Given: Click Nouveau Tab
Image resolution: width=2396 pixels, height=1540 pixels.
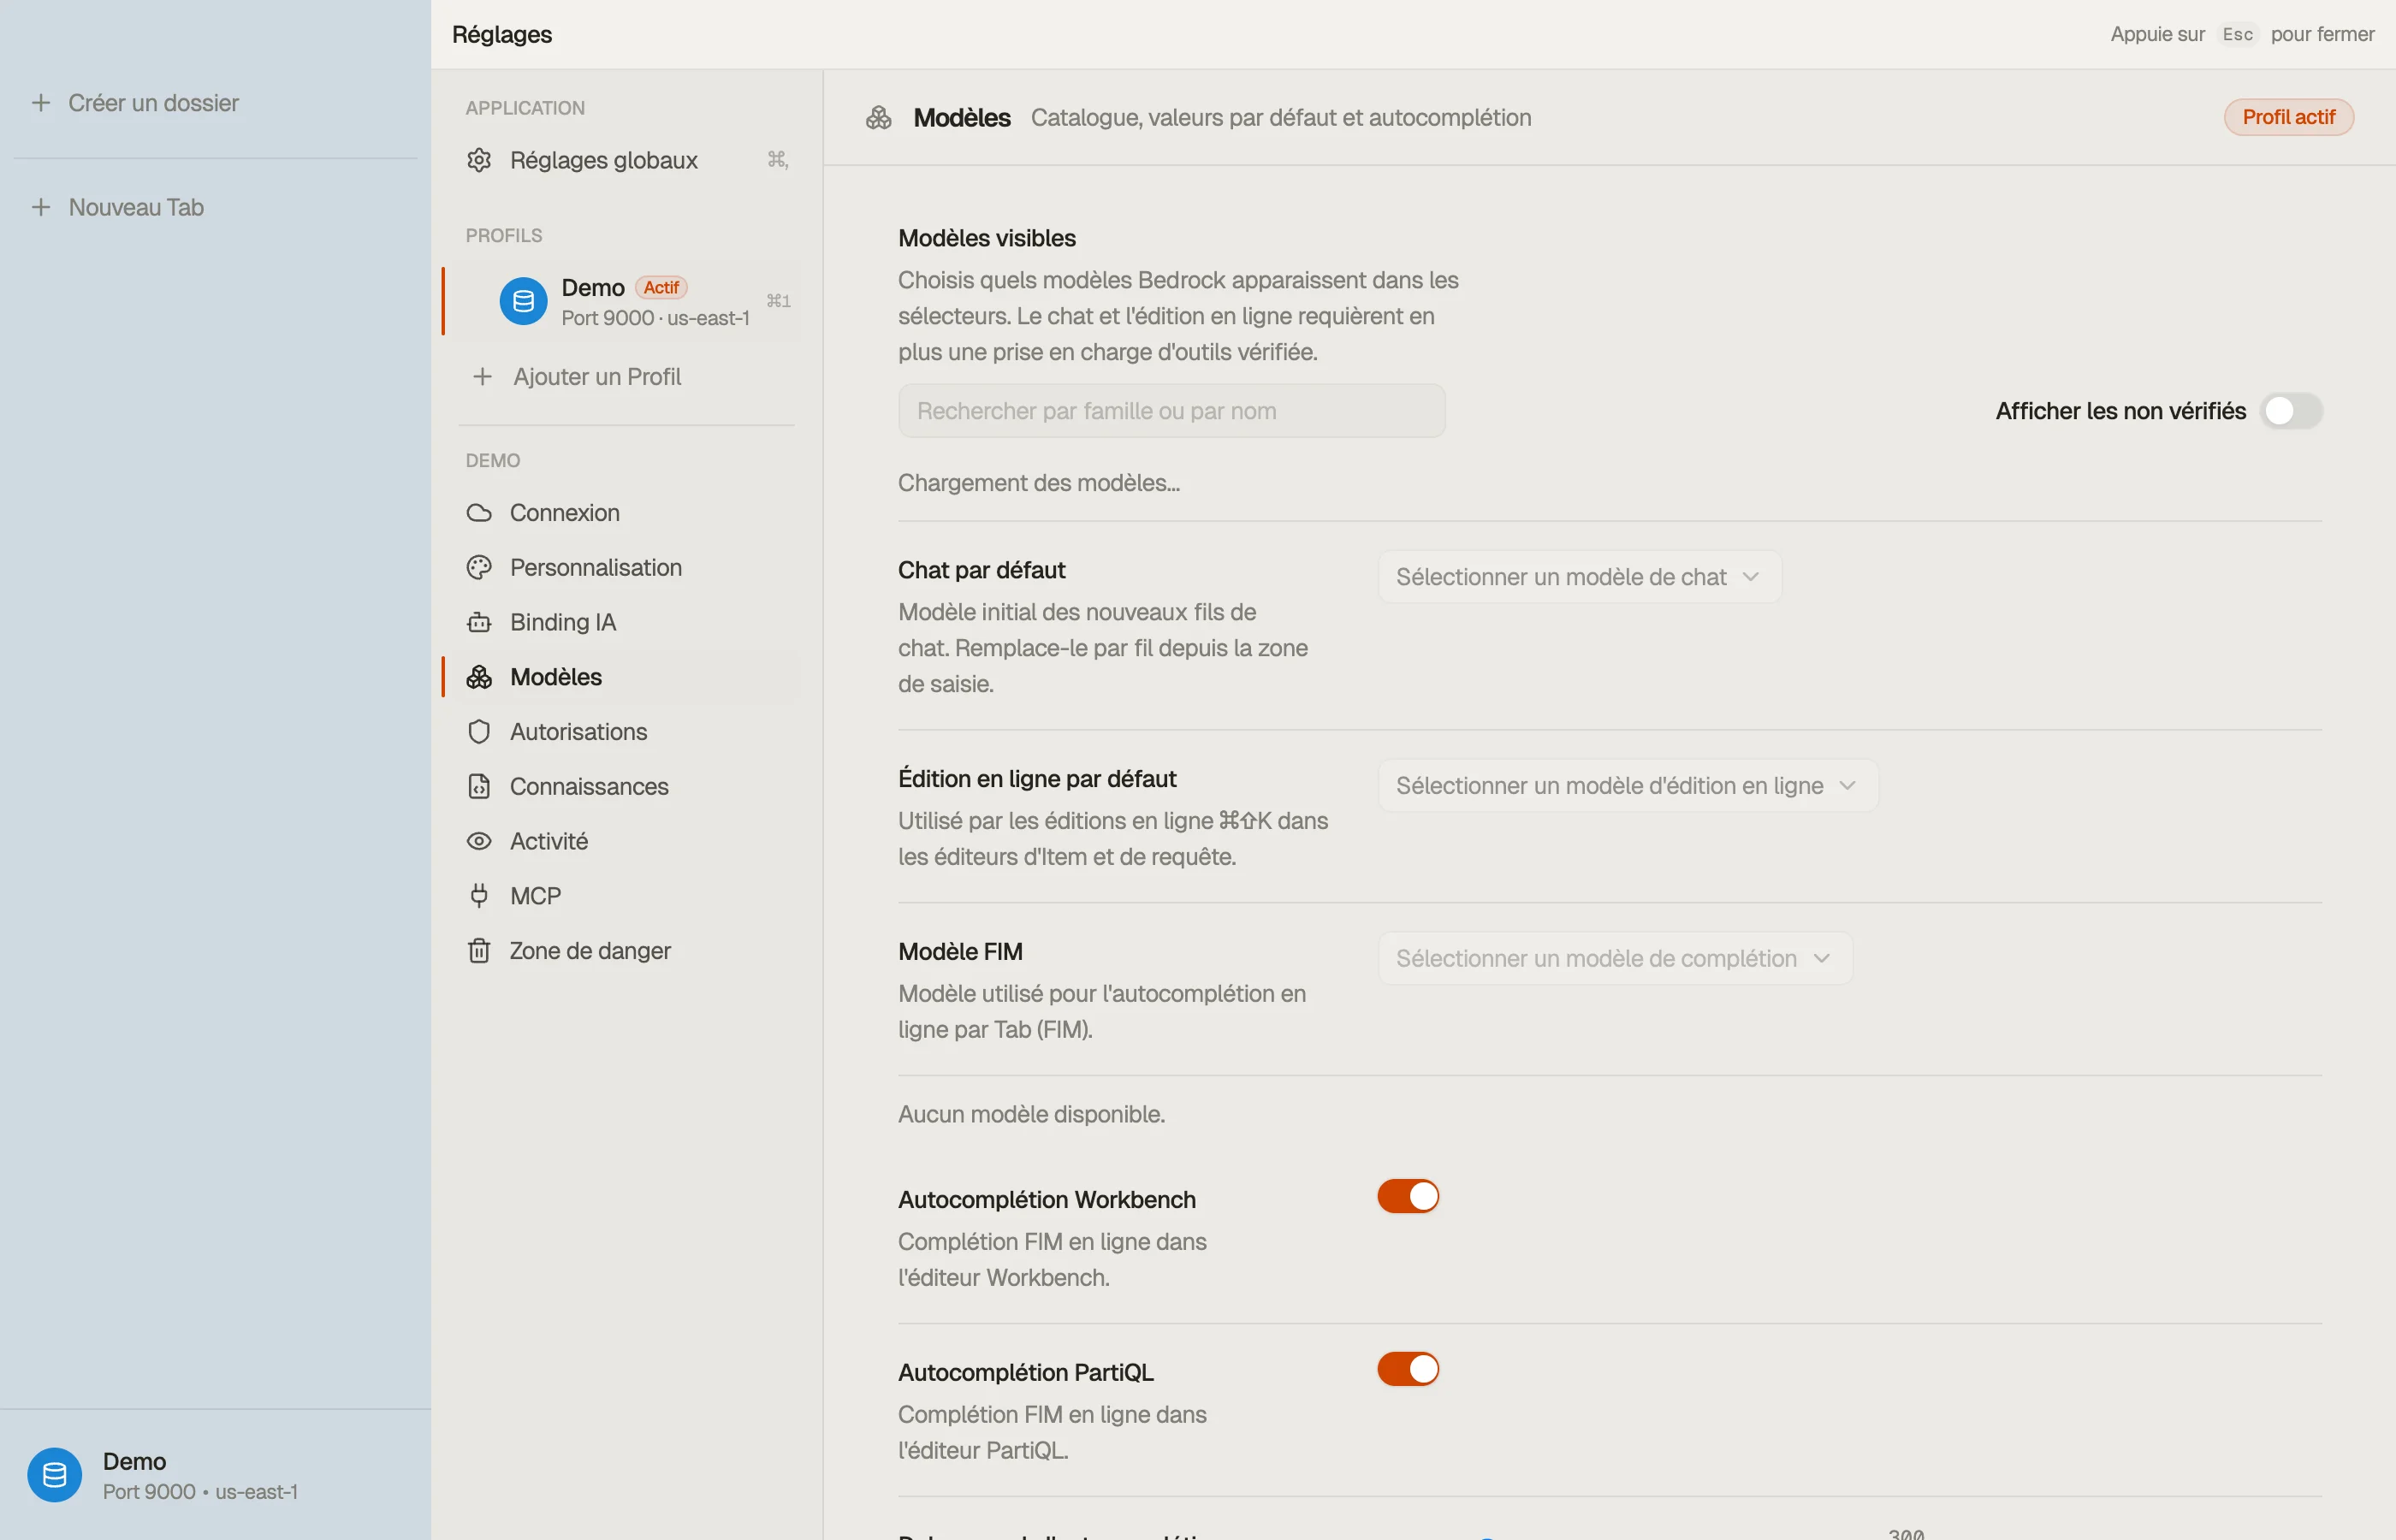Looking at the screenshot, I should click(x=215, y=207).
